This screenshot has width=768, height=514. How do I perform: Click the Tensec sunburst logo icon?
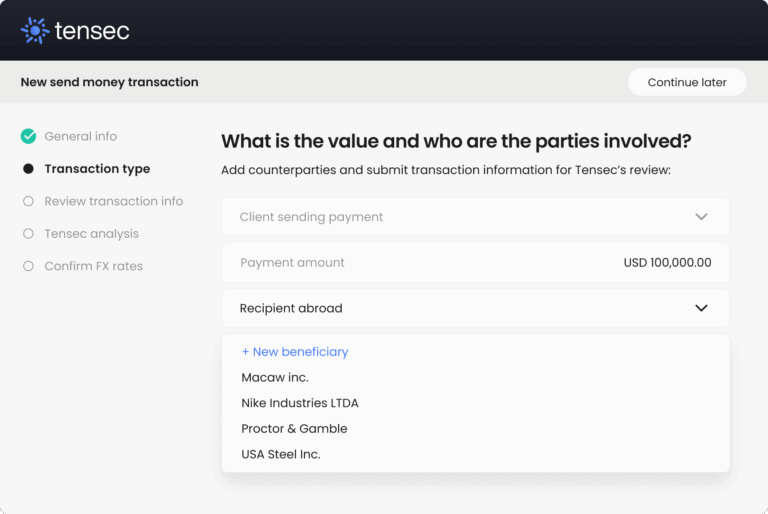click(x=35, y=31)
